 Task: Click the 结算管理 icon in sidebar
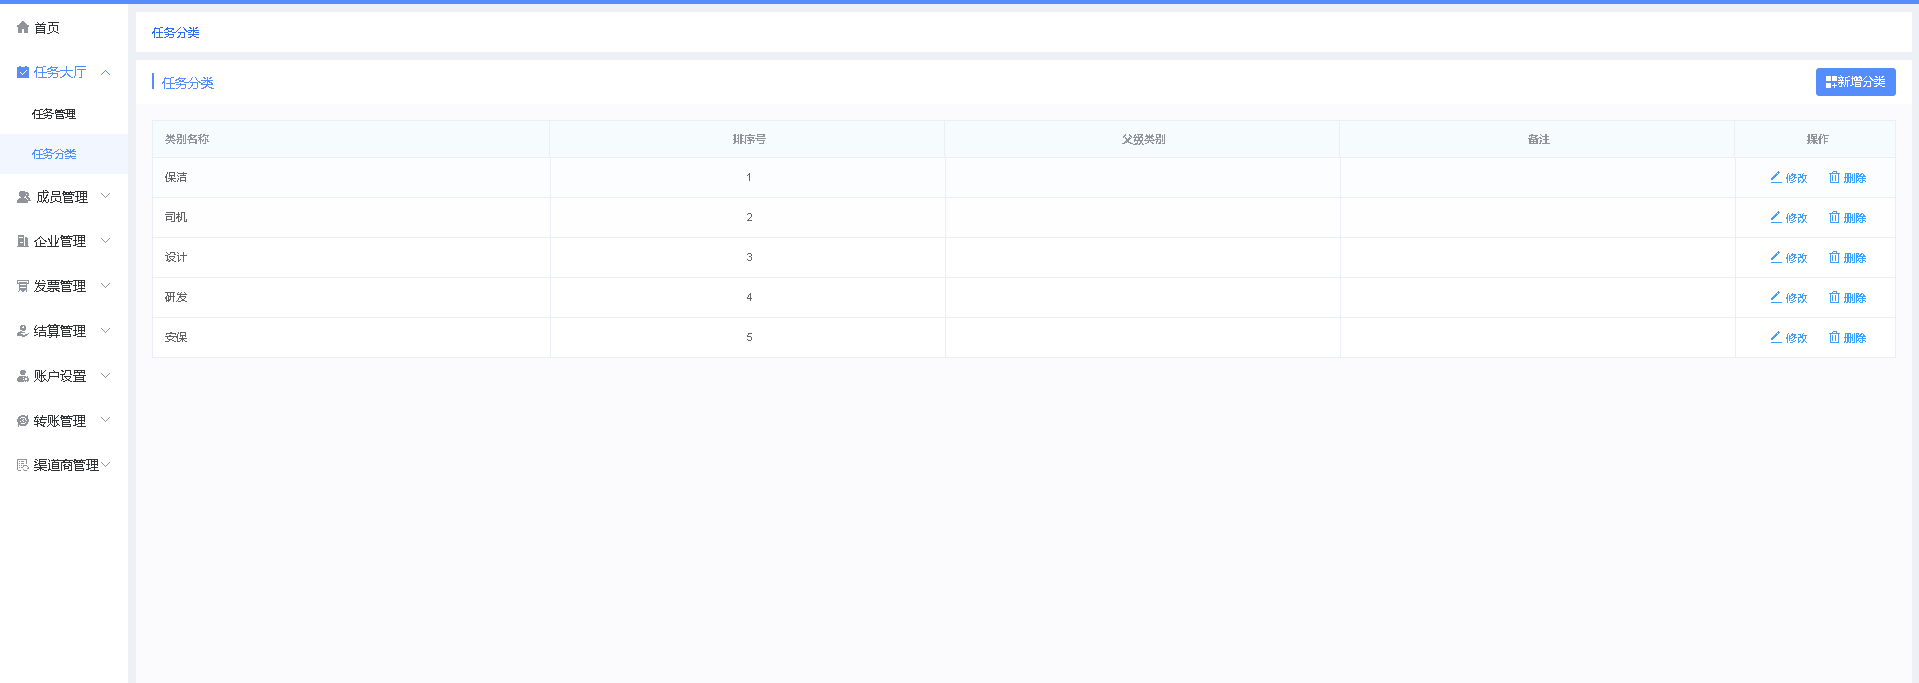tap(23, 331)
